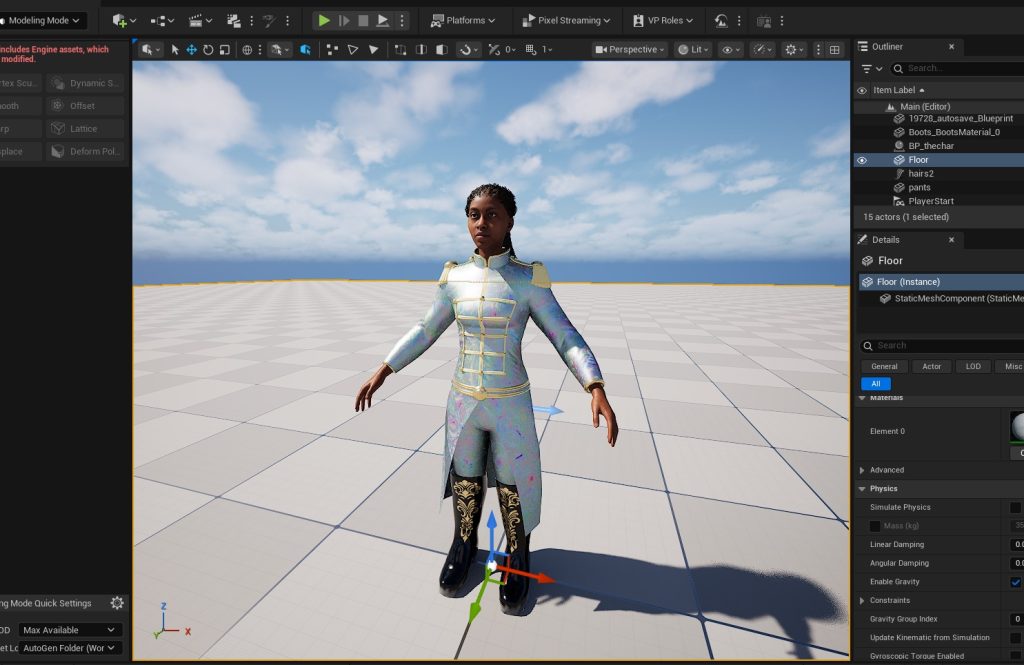This screenshot has height=665, width=1024.
Task: Click the Lattice deform tool
Action: 84,129
